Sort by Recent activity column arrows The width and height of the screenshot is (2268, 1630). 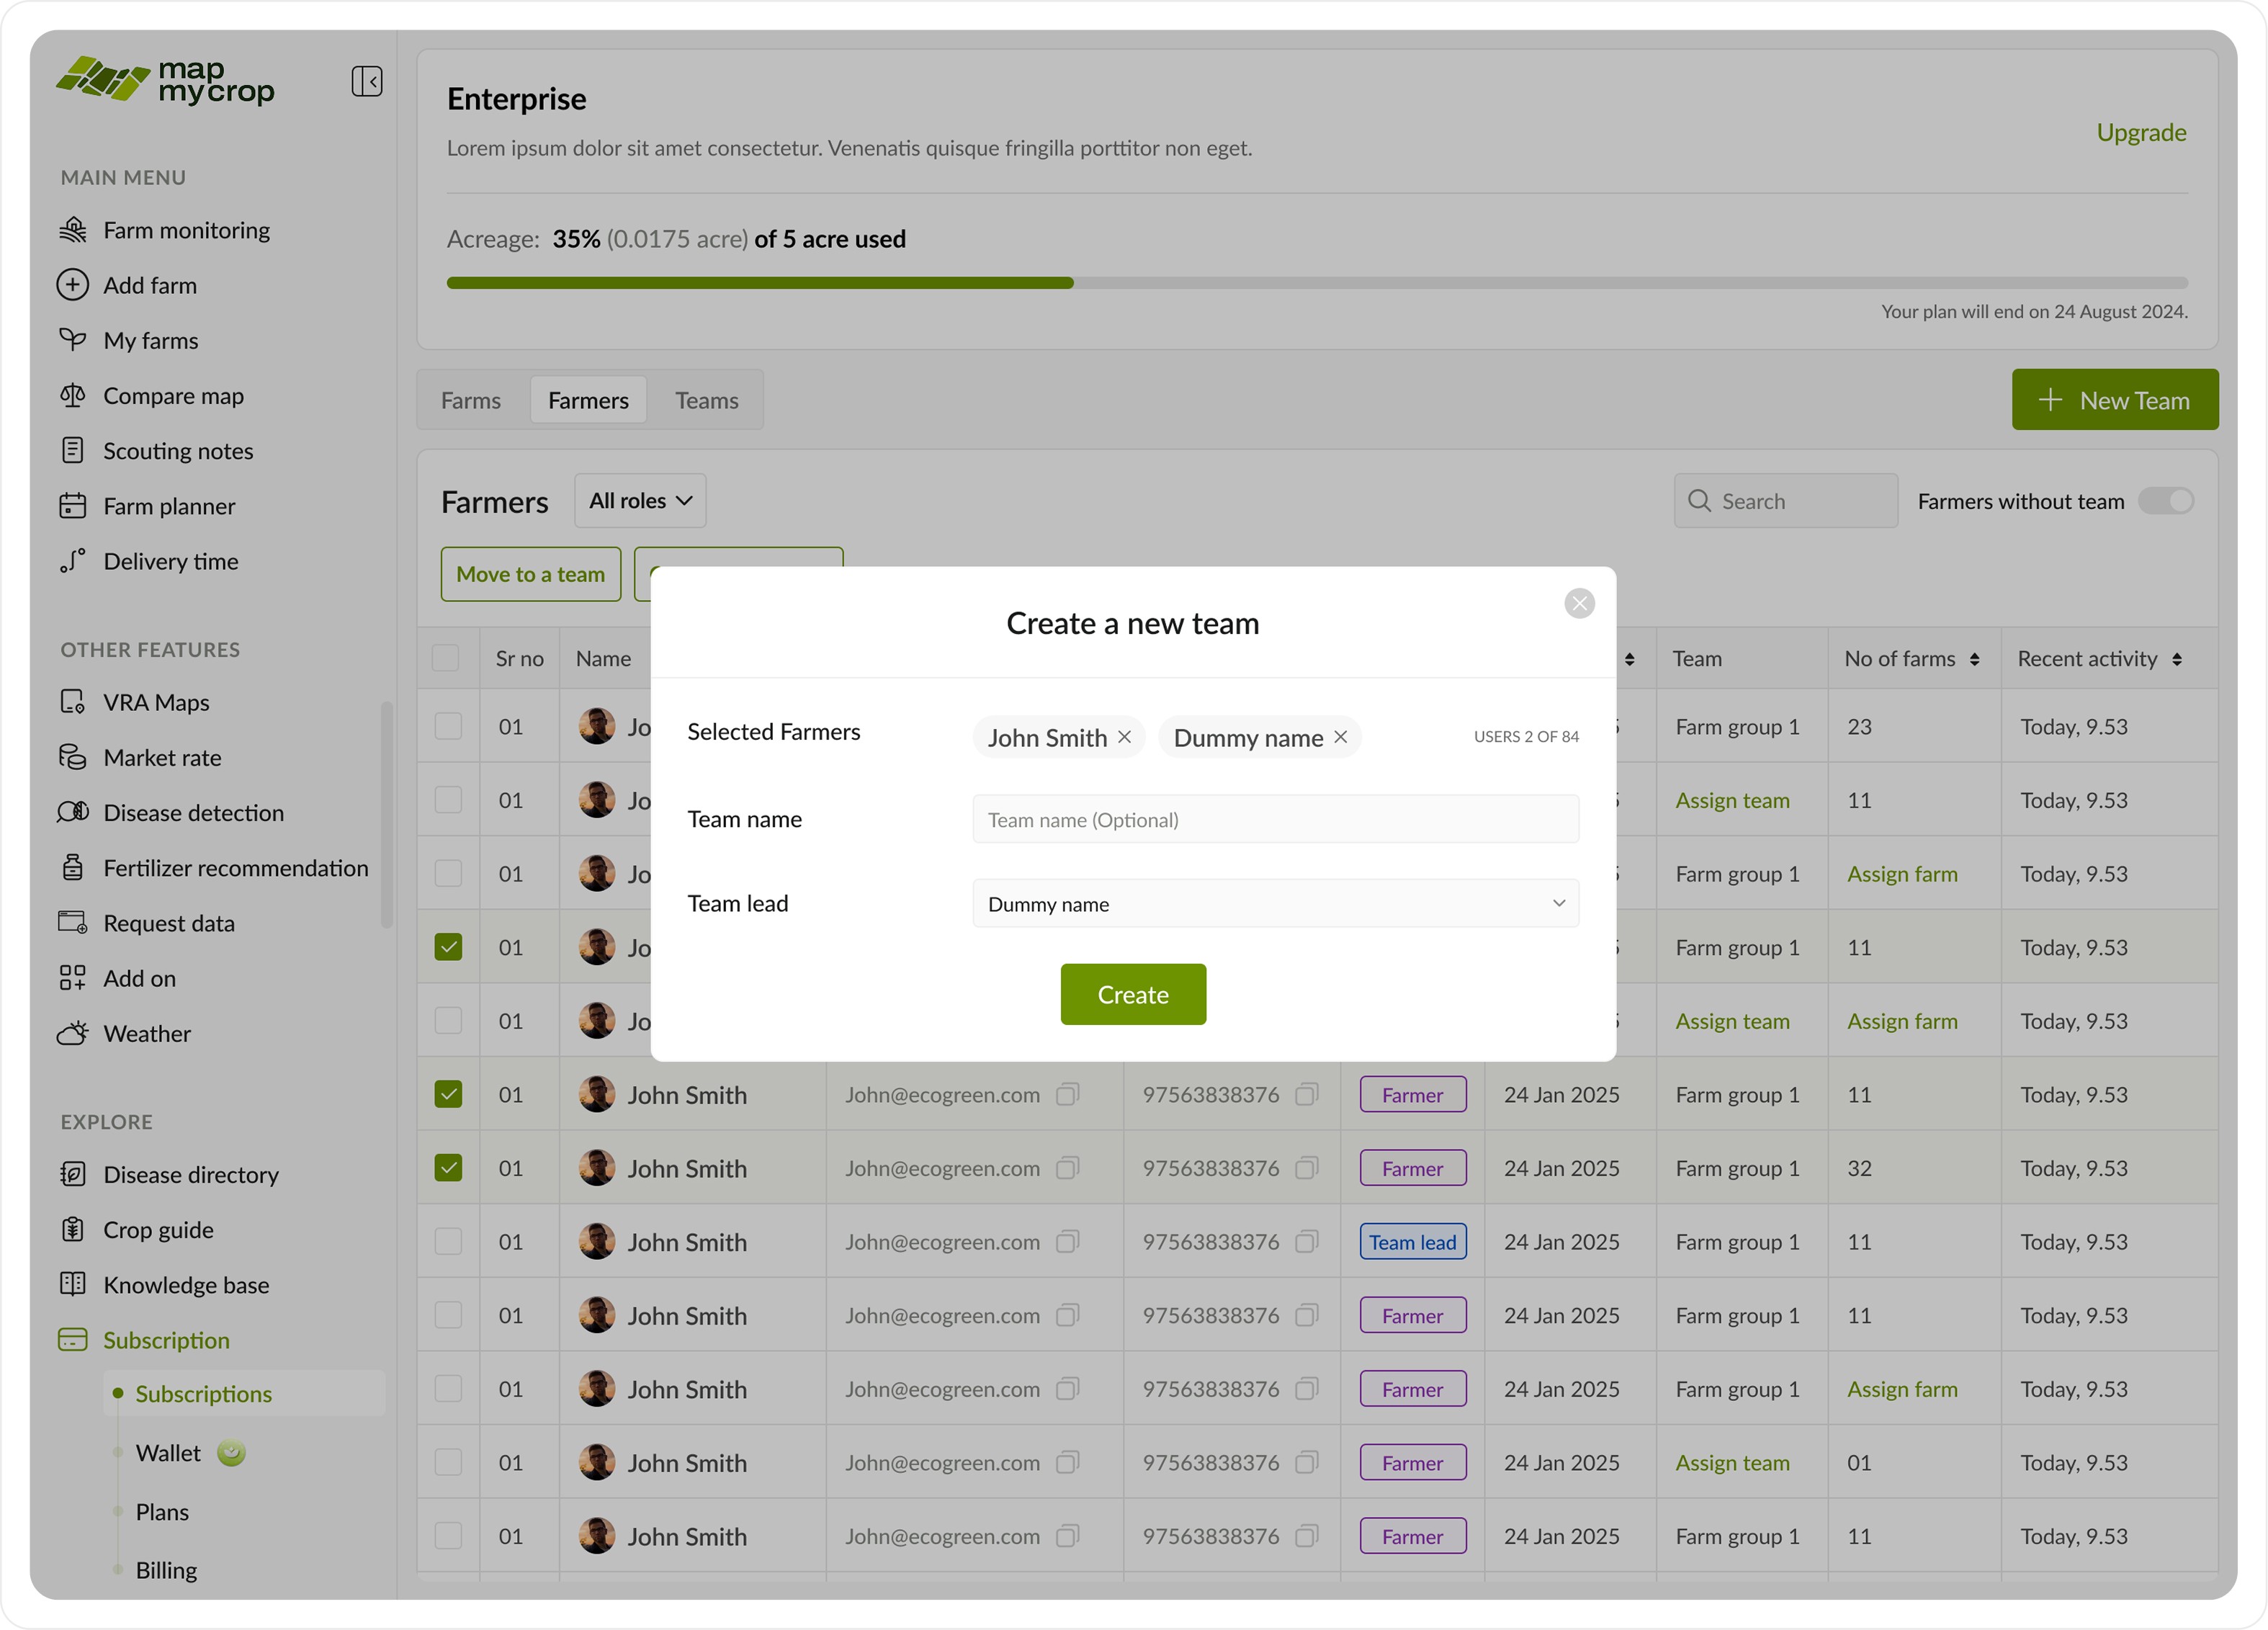pyautogui.click(x=2177, y=659)
